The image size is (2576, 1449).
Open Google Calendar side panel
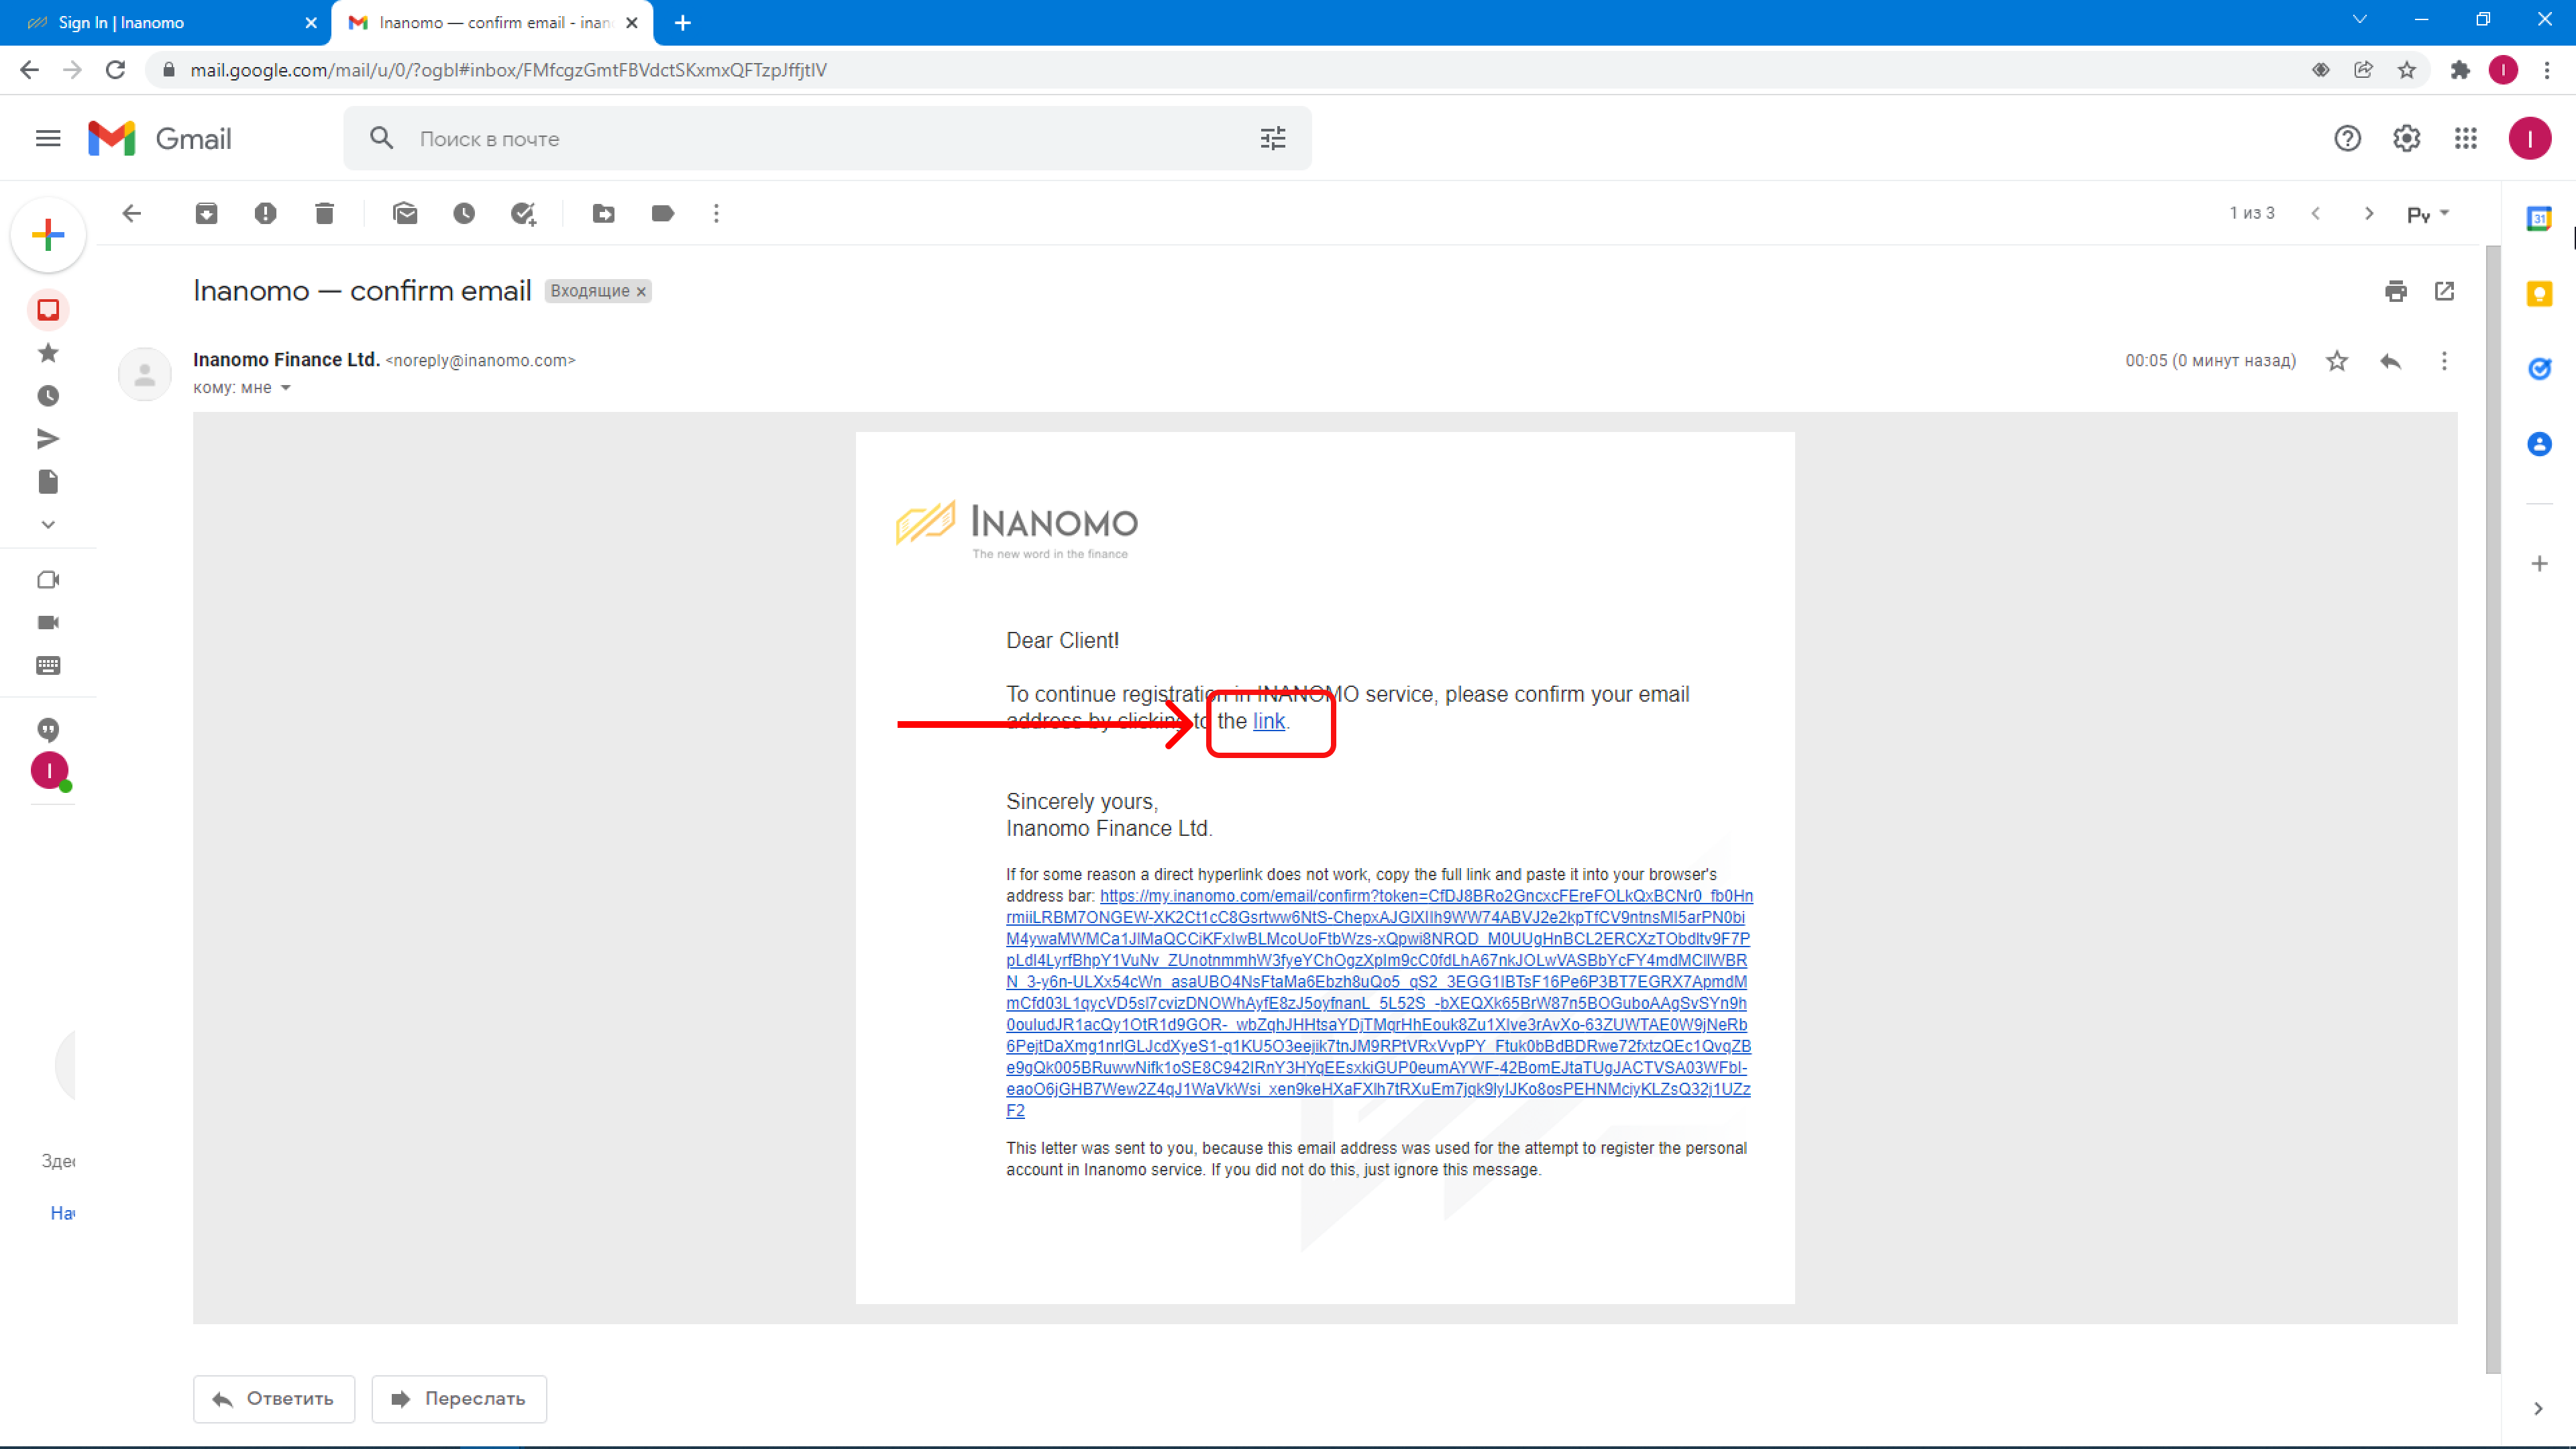pos(2539,218)
